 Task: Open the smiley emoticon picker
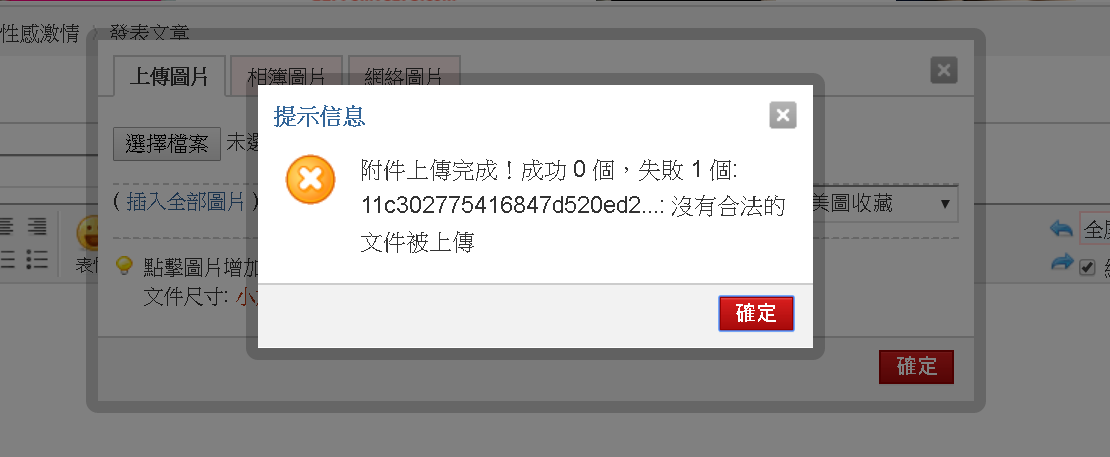(89, 233)
